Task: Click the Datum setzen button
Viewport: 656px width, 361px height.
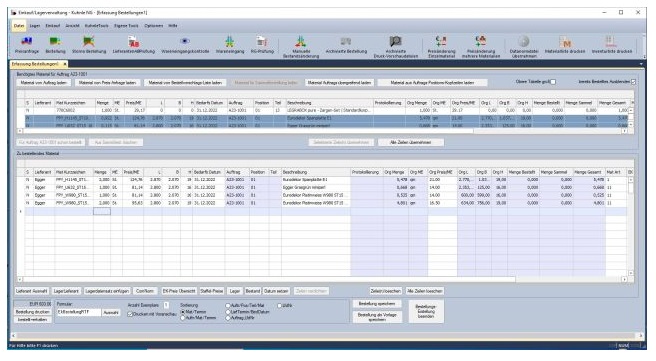Action: (x=276, y=291)
